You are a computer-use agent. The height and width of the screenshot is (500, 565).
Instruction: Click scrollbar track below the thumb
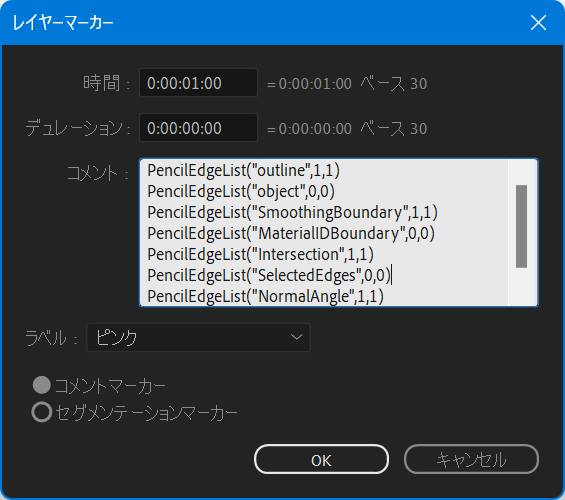coord(521,286)
